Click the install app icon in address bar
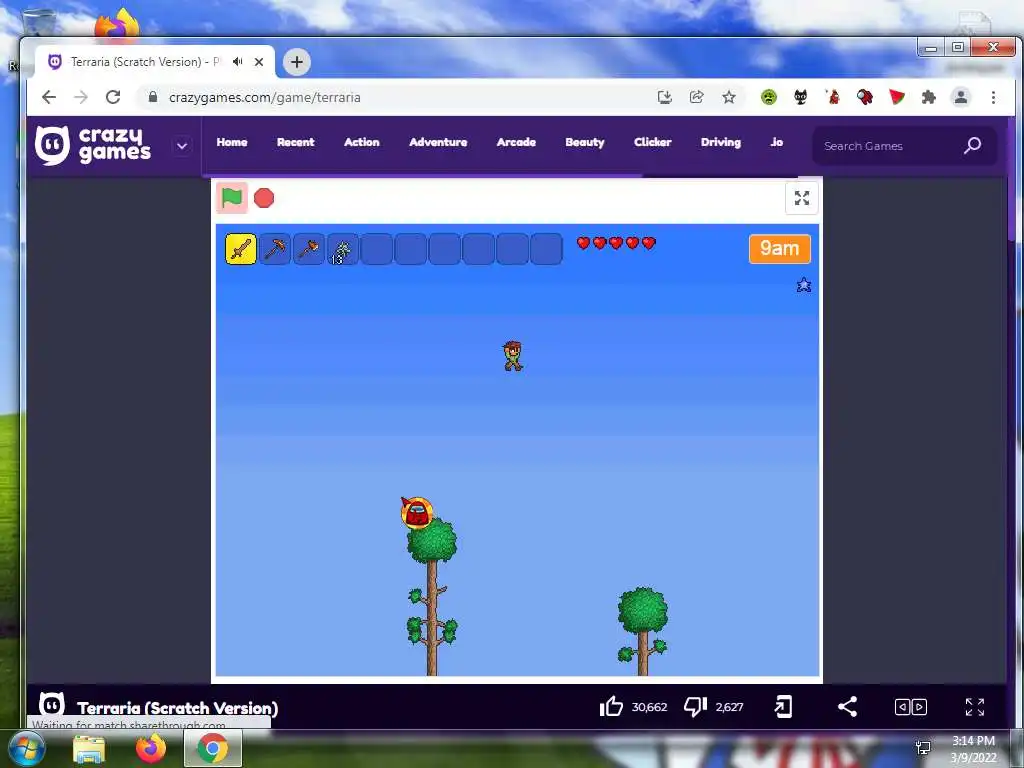This screenshot has height=768, width=1024. (x=664, y=97)
